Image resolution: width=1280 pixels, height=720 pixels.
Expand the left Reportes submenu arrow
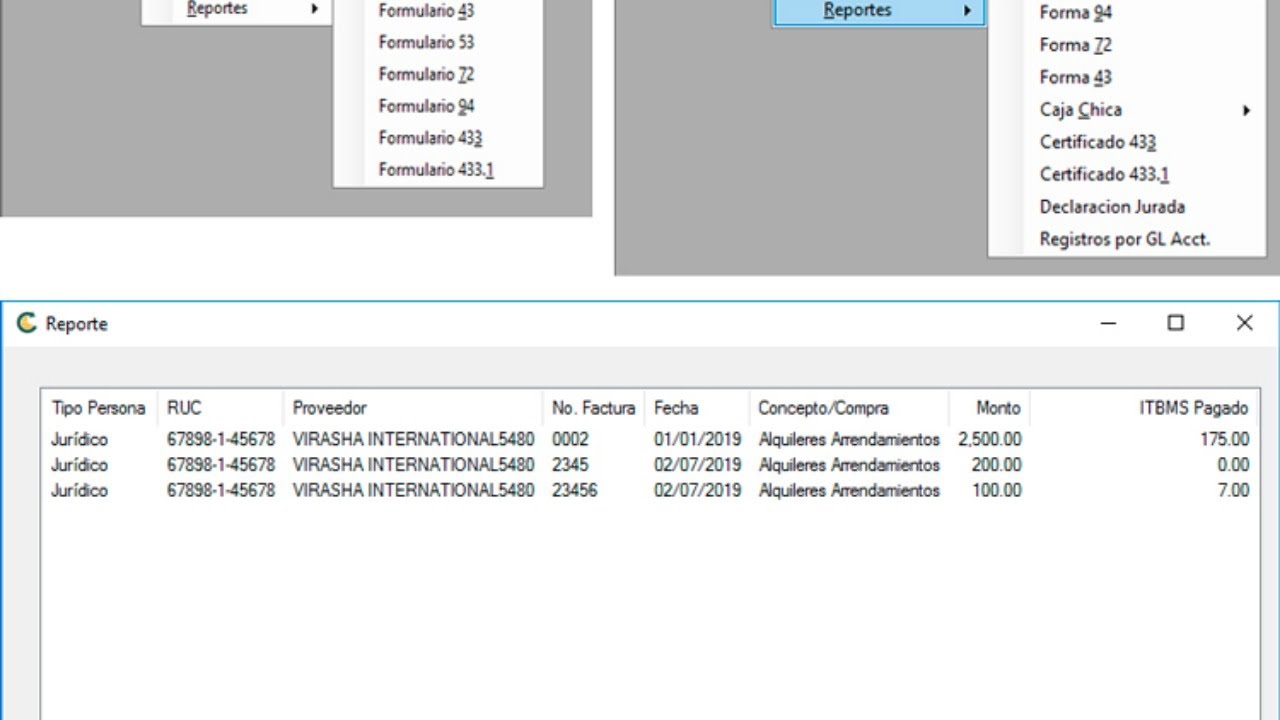click(314, 9)
